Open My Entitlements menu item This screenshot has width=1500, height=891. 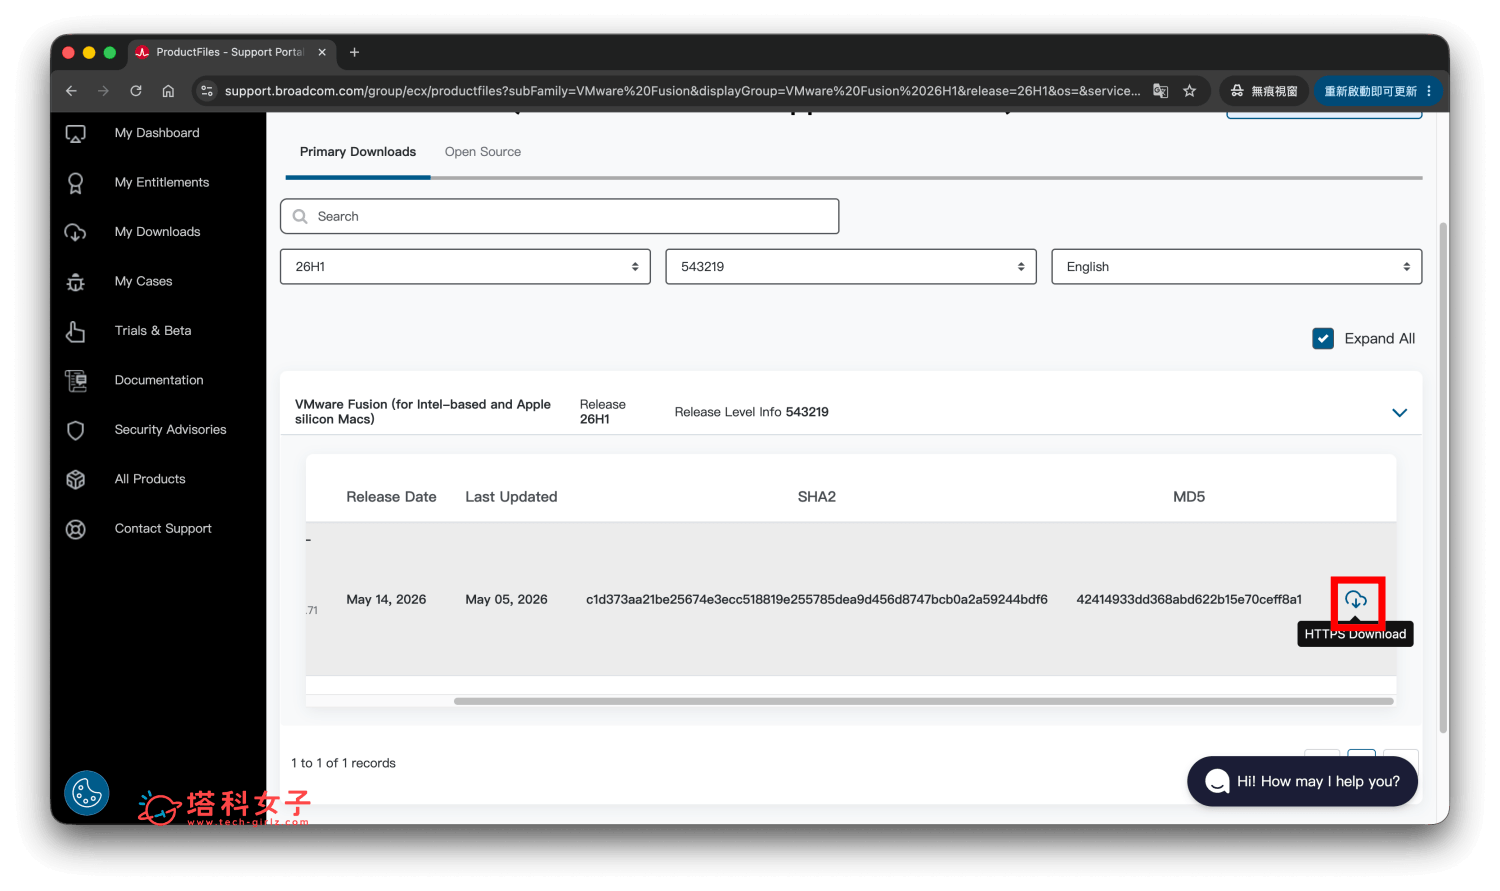click(x=162, y=183)
